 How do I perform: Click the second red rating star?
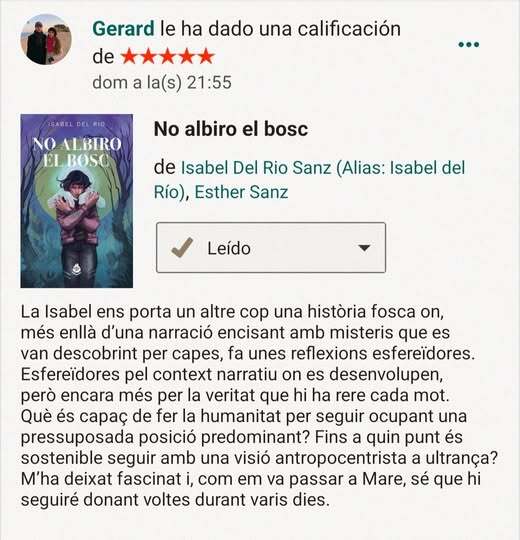tap(149, 56)
